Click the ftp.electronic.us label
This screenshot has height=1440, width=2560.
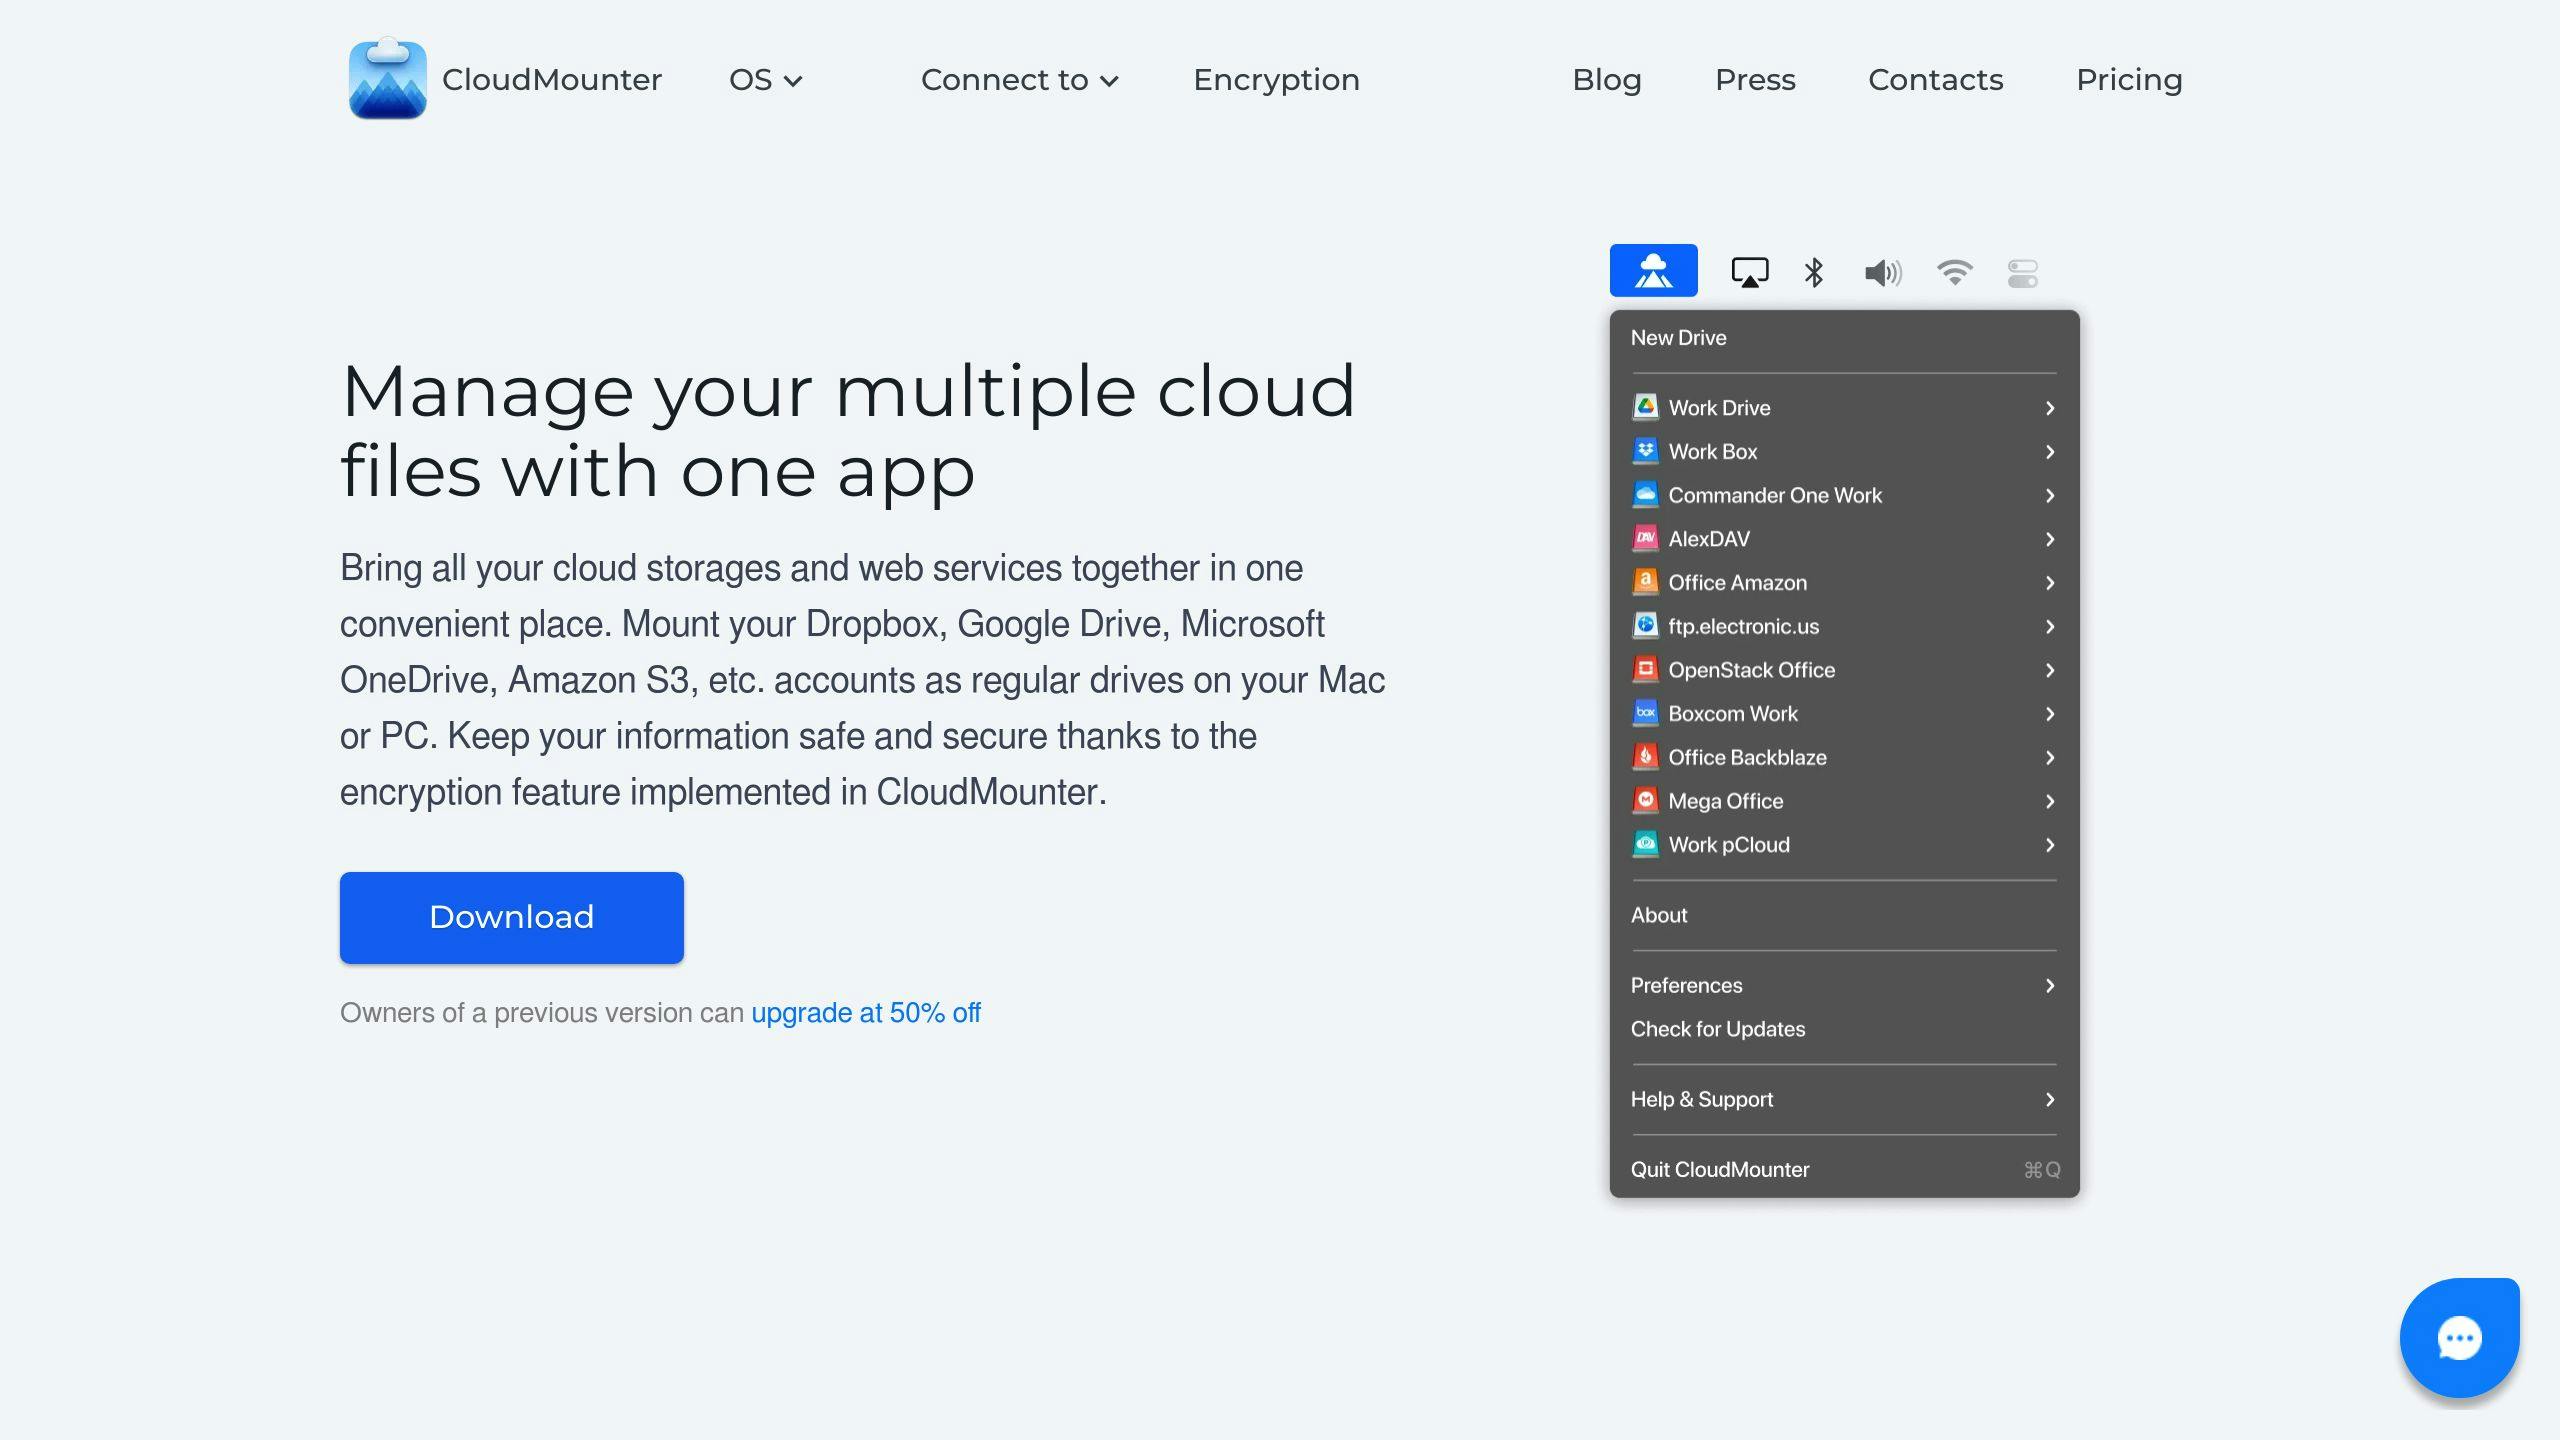point(1743,627)
